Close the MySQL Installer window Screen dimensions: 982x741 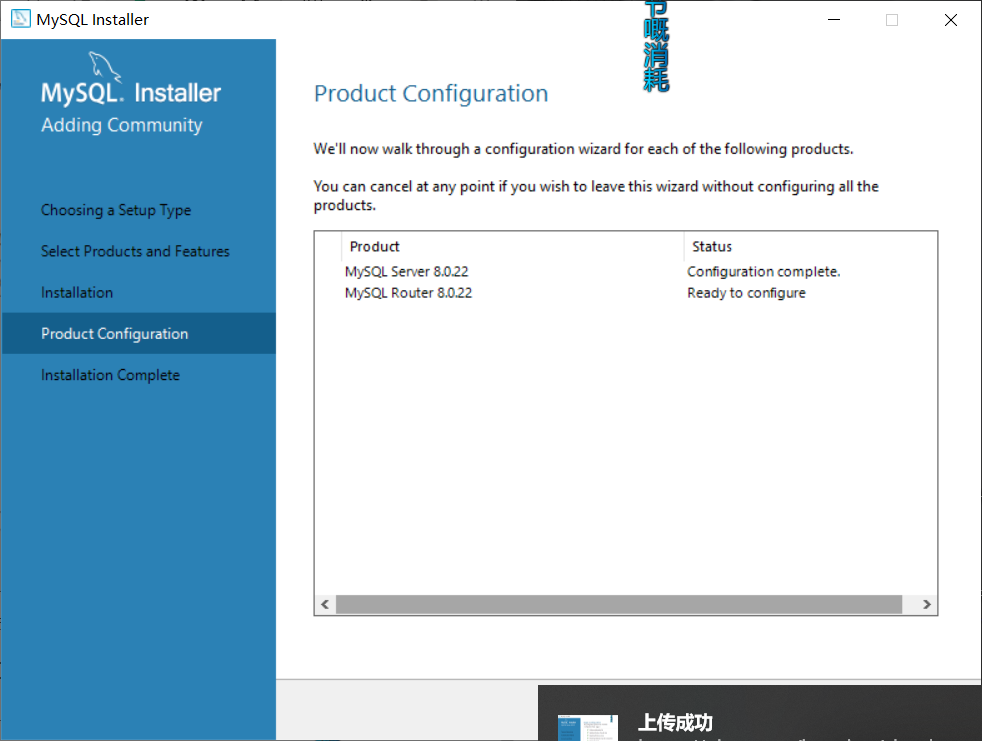click(951, 19)
